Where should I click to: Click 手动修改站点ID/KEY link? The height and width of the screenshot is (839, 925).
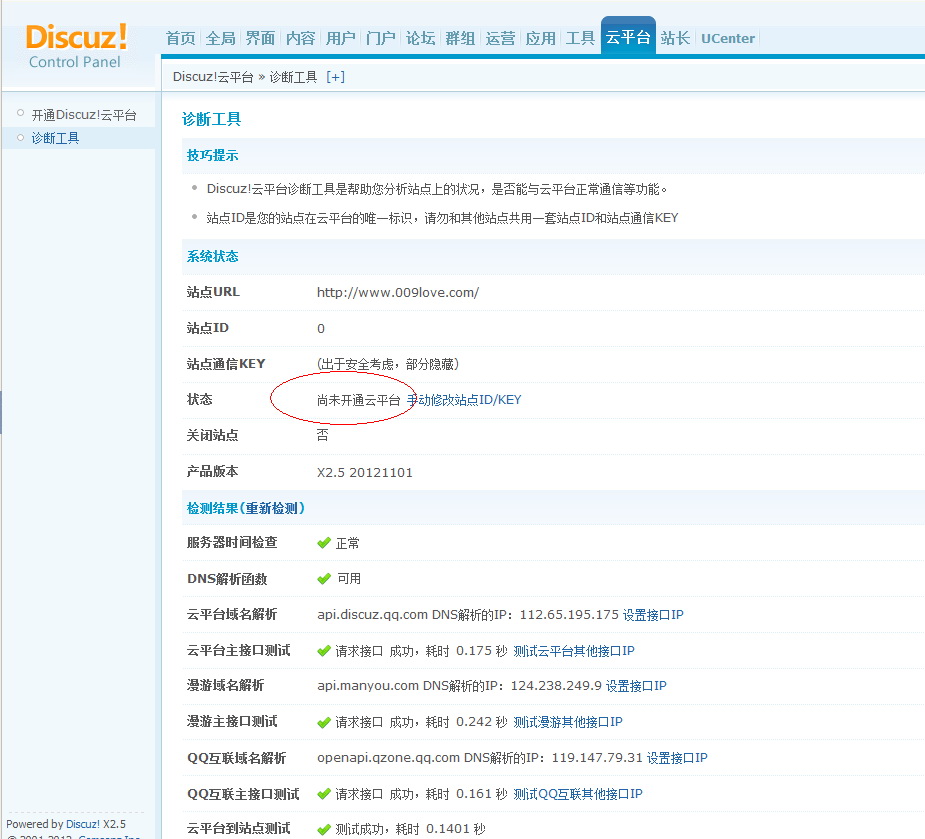tap(464, 400)
